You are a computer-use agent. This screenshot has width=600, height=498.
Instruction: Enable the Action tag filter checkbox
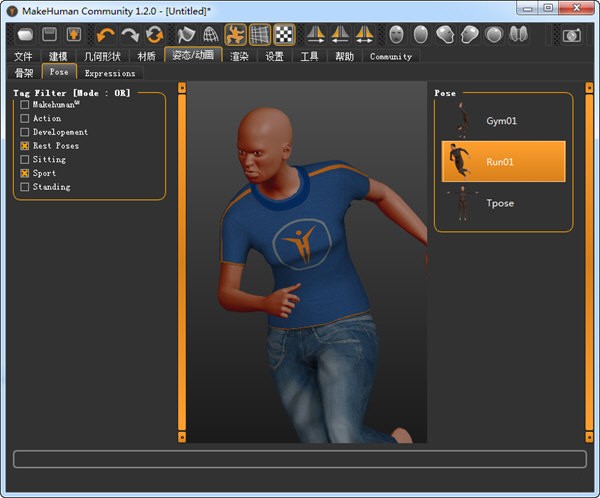[x=25, y=118]
